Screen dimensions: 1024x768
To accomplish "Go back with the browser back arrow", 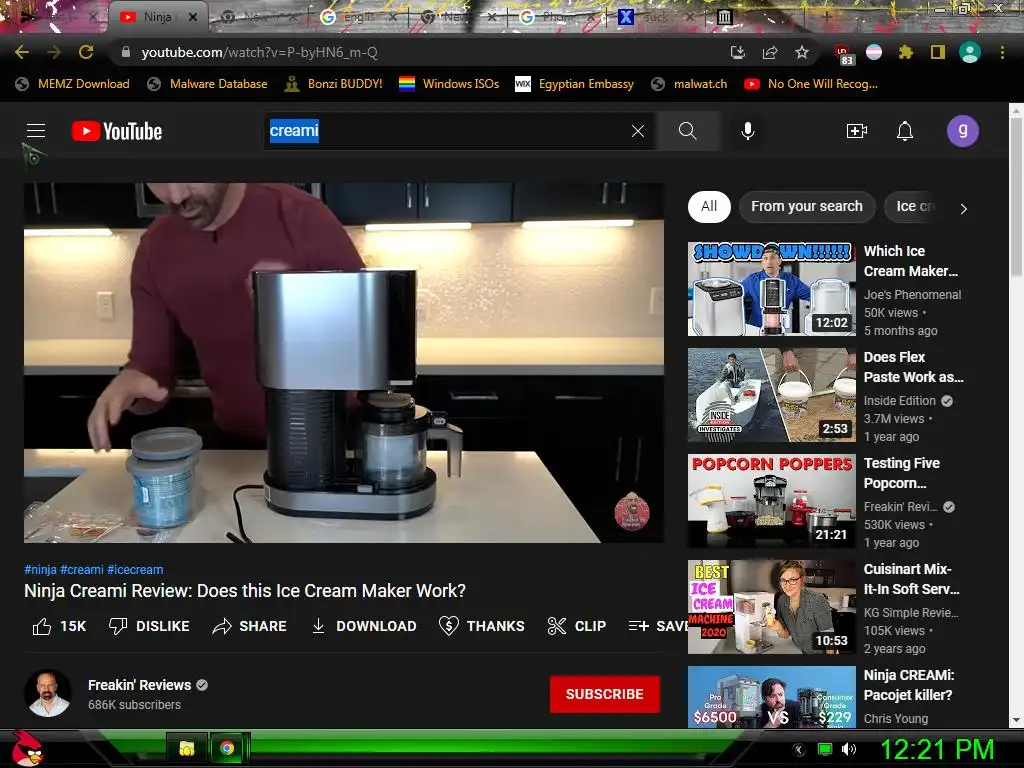I will [x=22, y=52].
